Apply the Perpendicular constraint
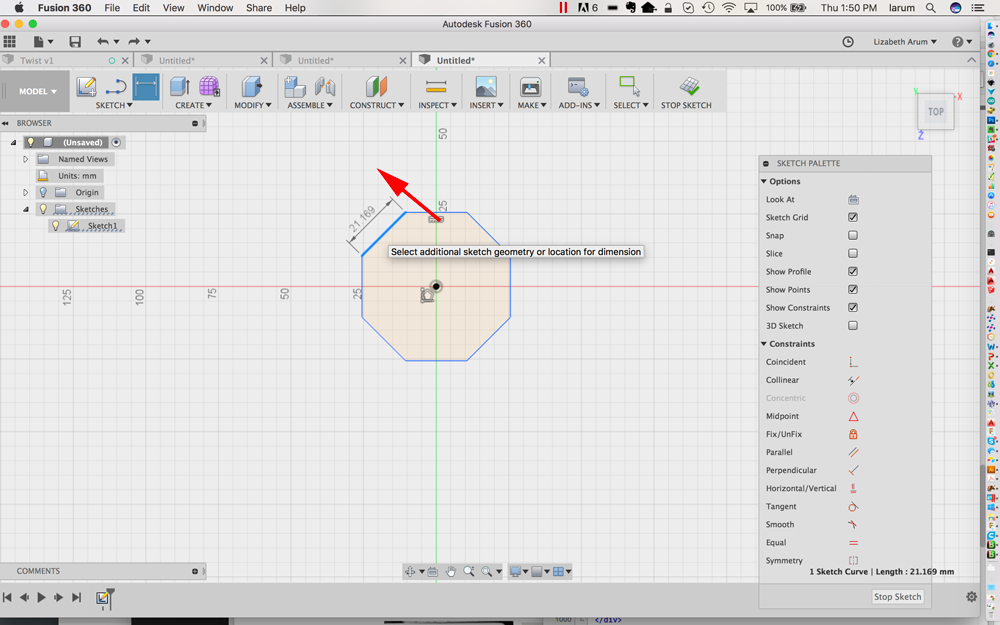Screen dimensions: 1000x625 tap(853, 471)
